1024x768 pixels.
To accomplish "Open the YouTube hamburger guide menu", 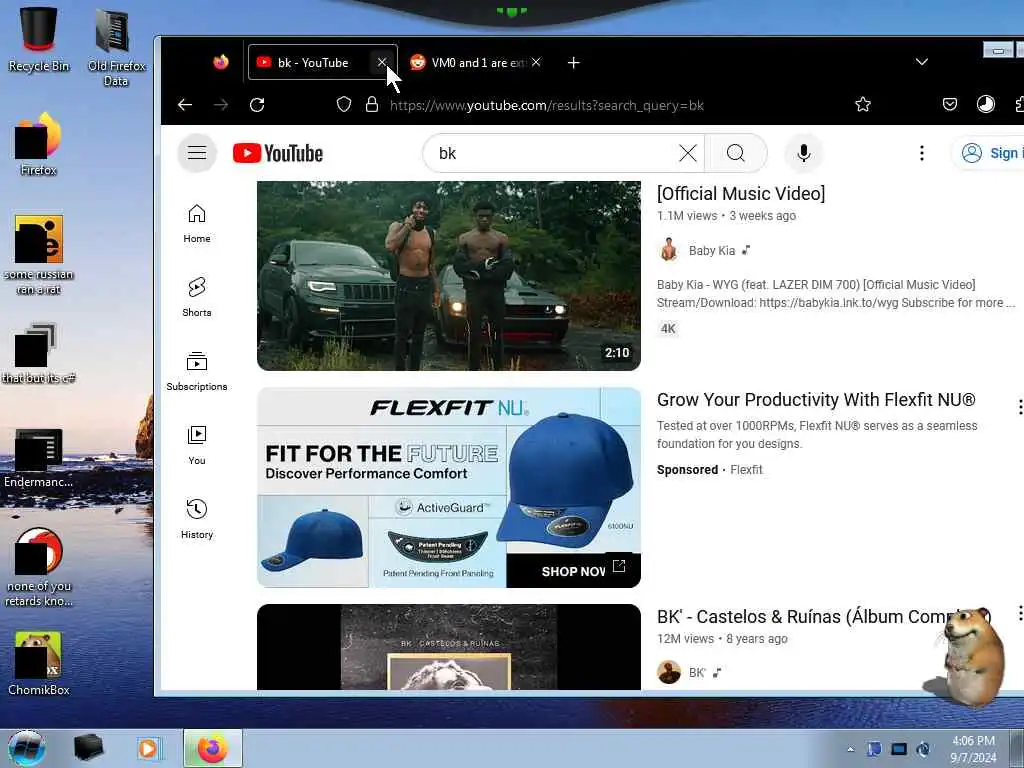I will (x=197, y=153).
